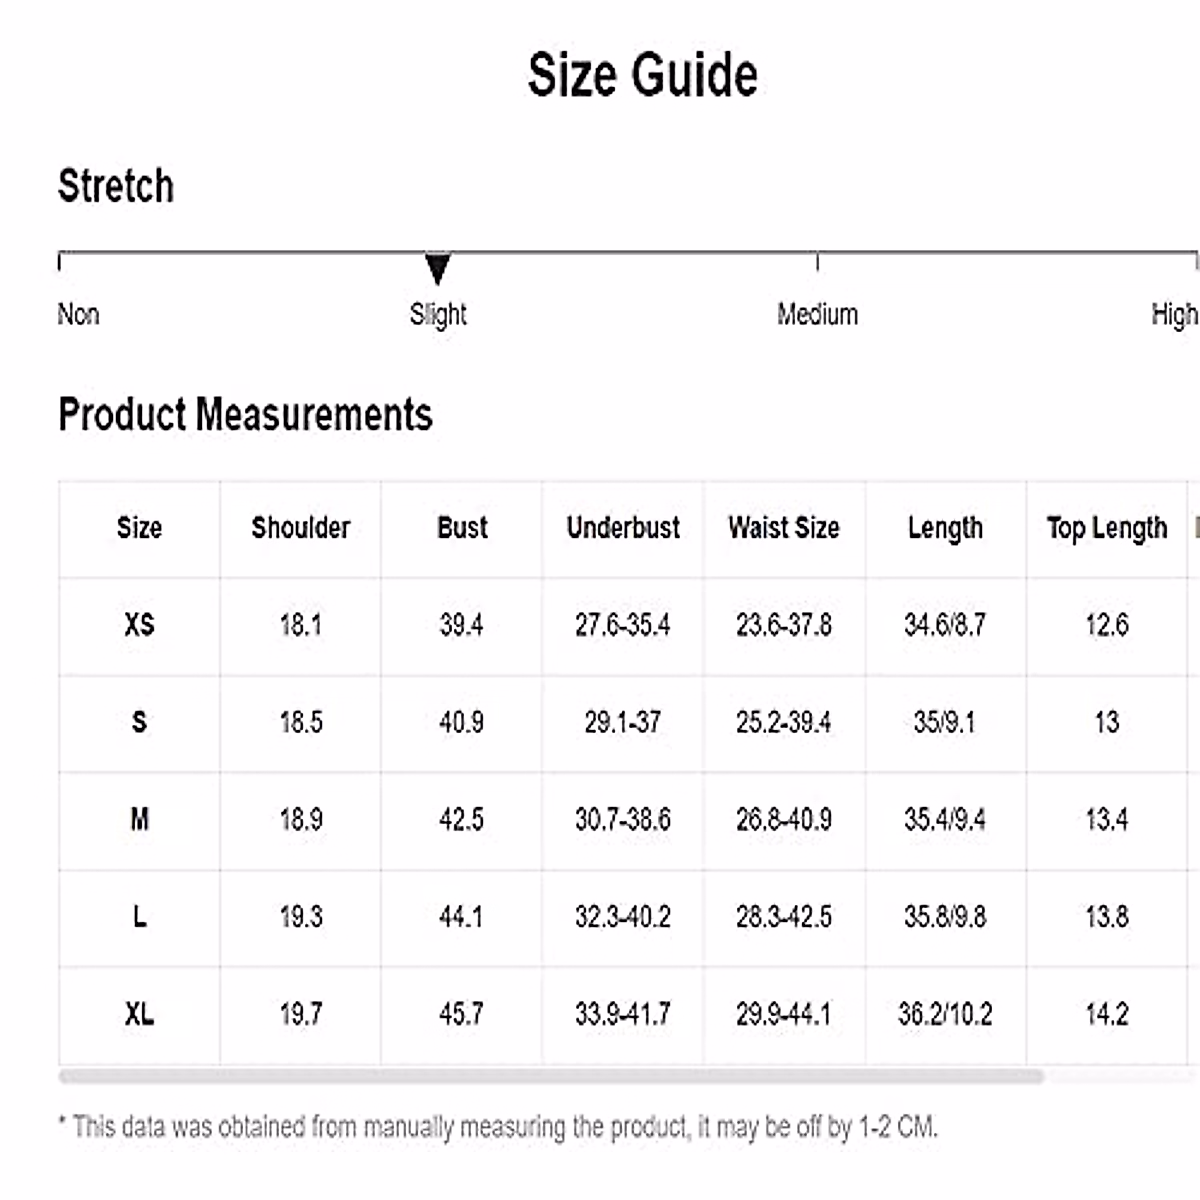
Task: Click the Size Guide heading
Action: pyautogui.click(x=642, y=75)
